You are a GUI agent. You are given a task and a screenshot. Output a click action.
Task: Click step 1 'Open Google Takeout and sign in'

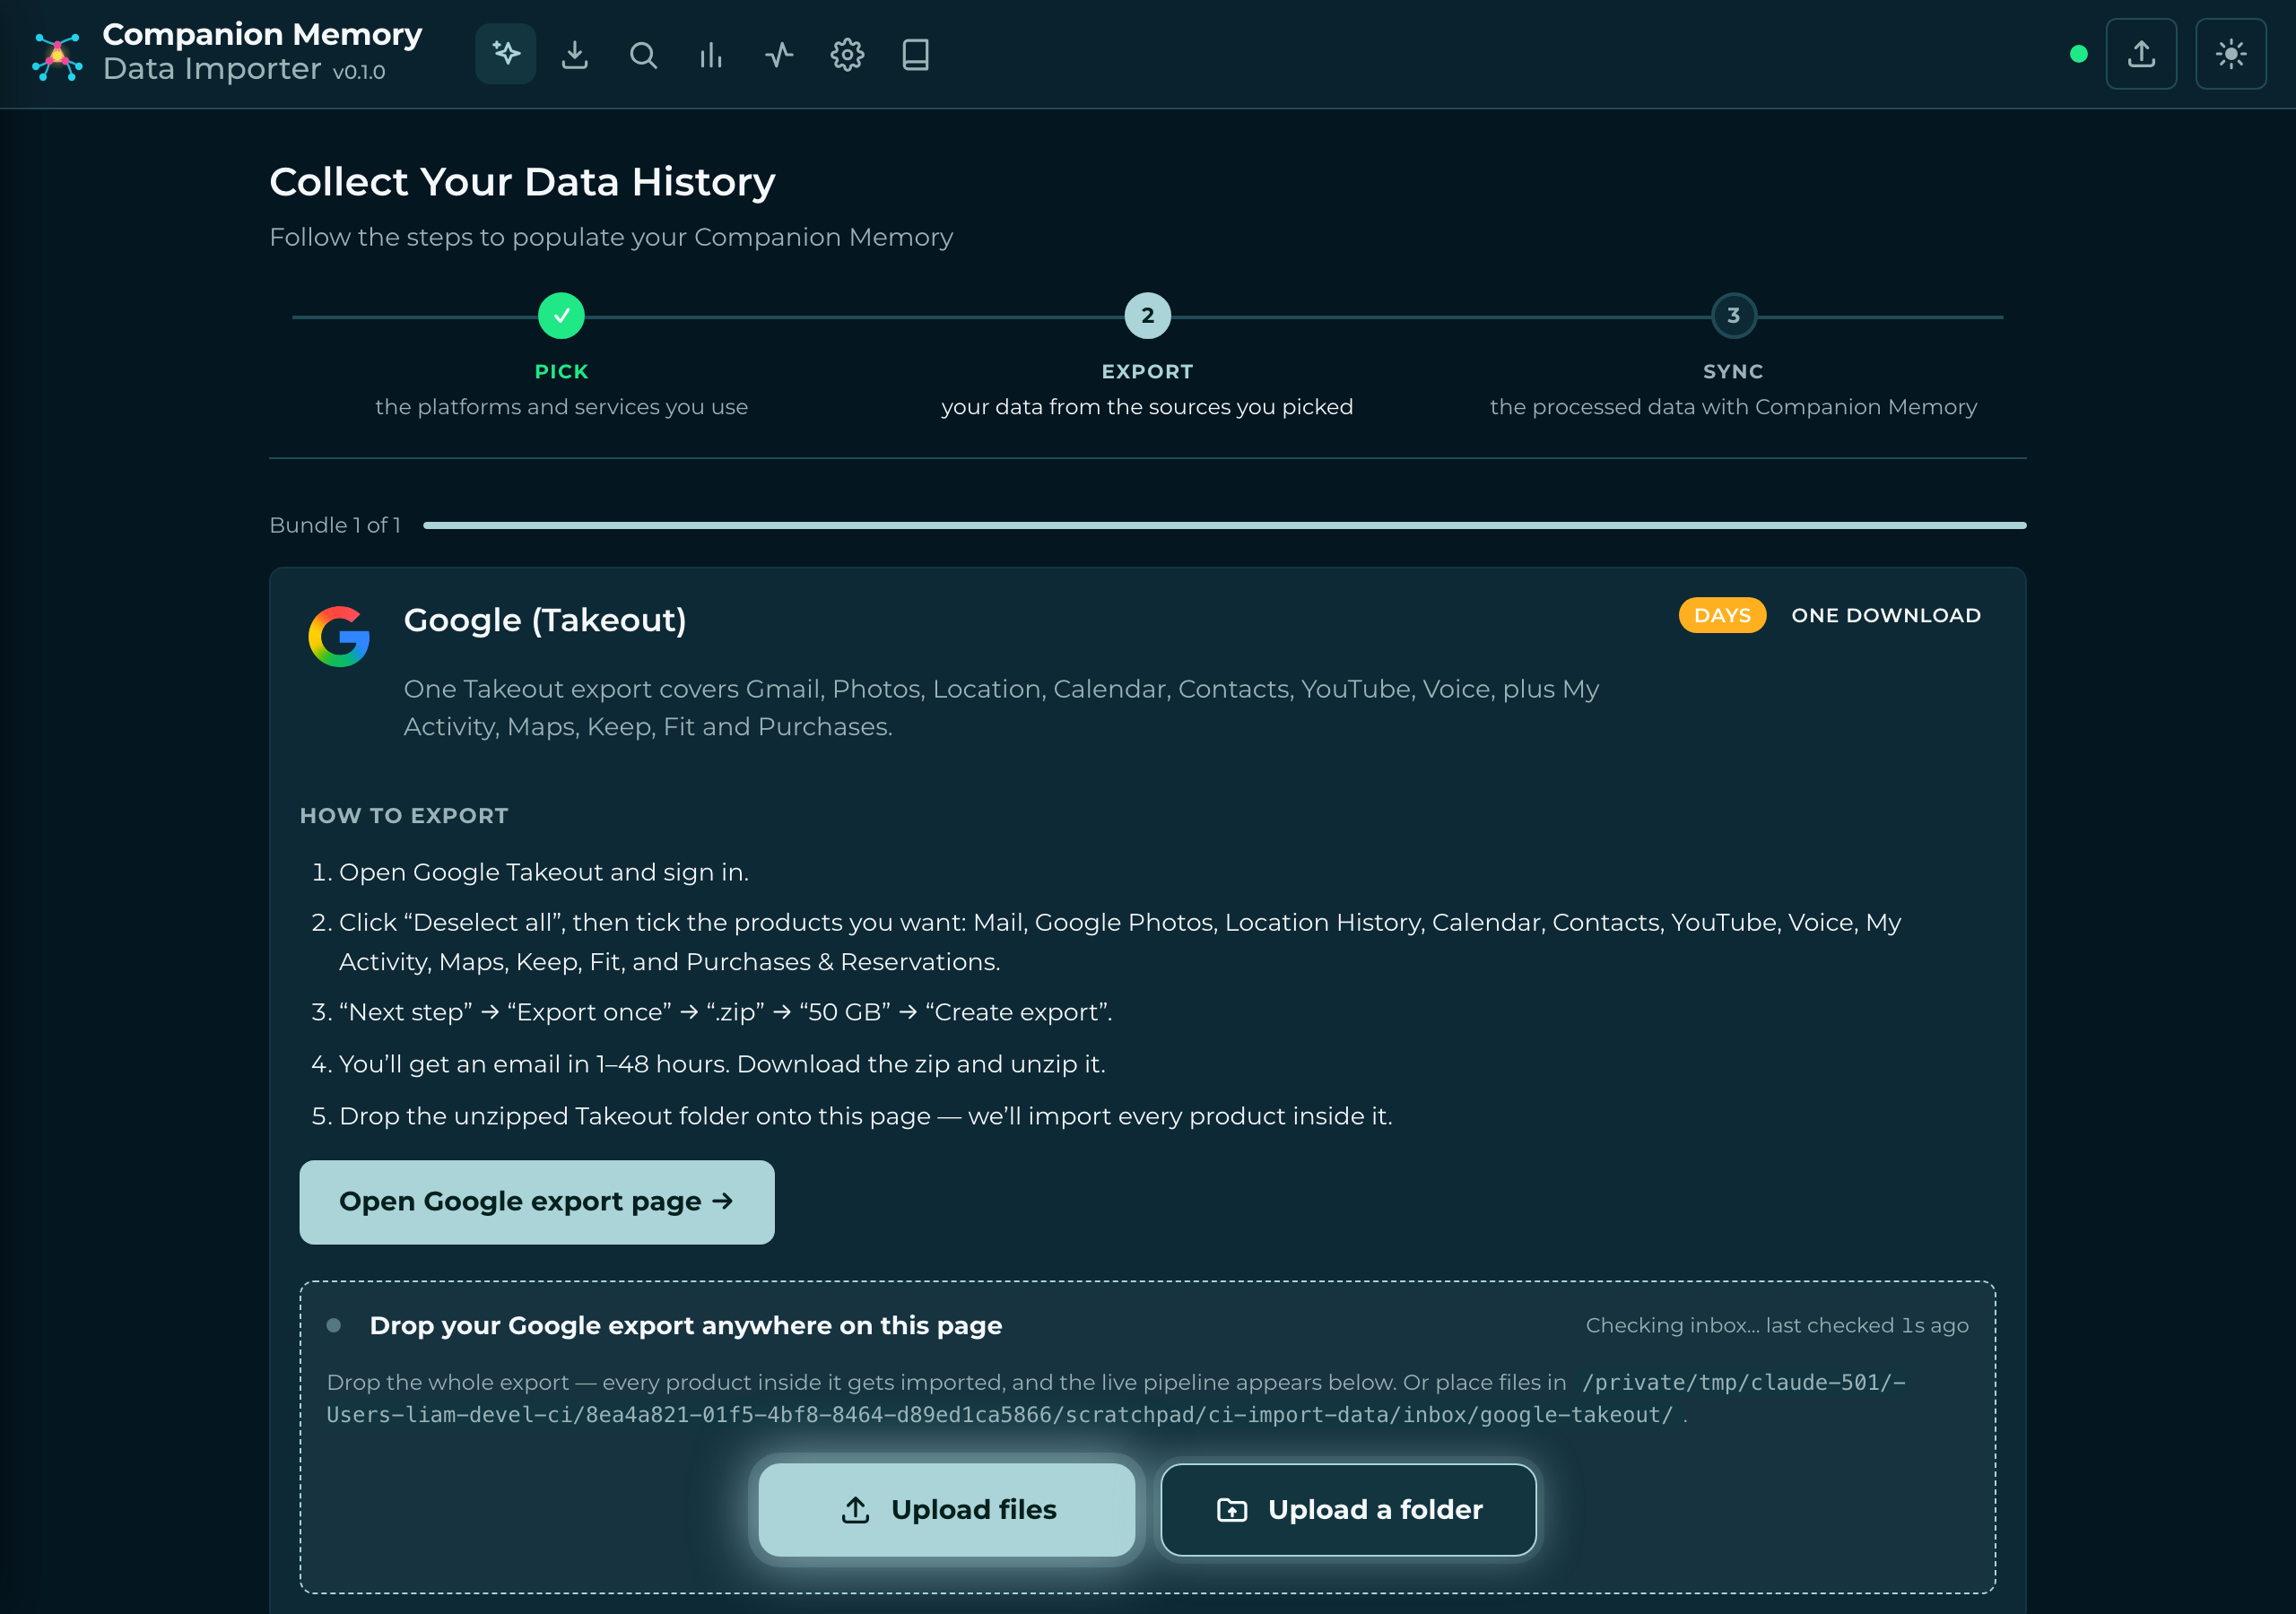point(543,872)
